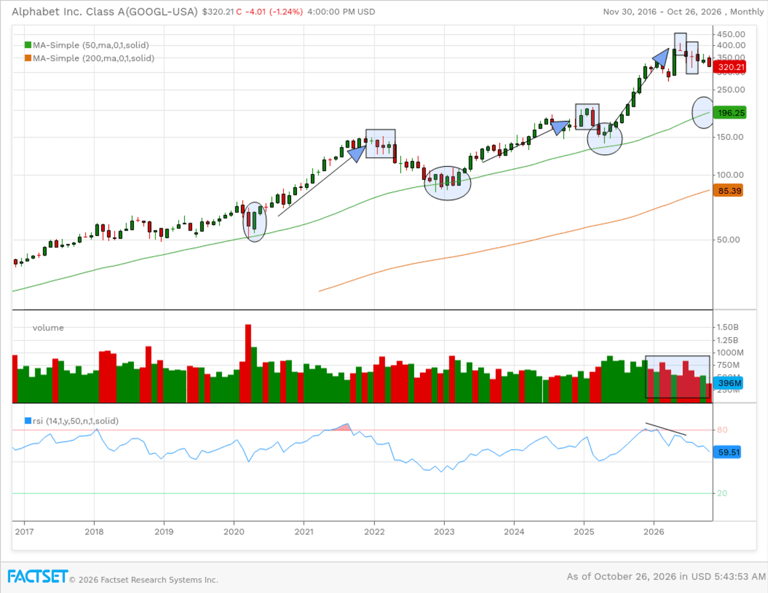This screenshot has height=593, width=768.
Task: Click the RSI 20 oversold level label
Action: coord(722,493)
